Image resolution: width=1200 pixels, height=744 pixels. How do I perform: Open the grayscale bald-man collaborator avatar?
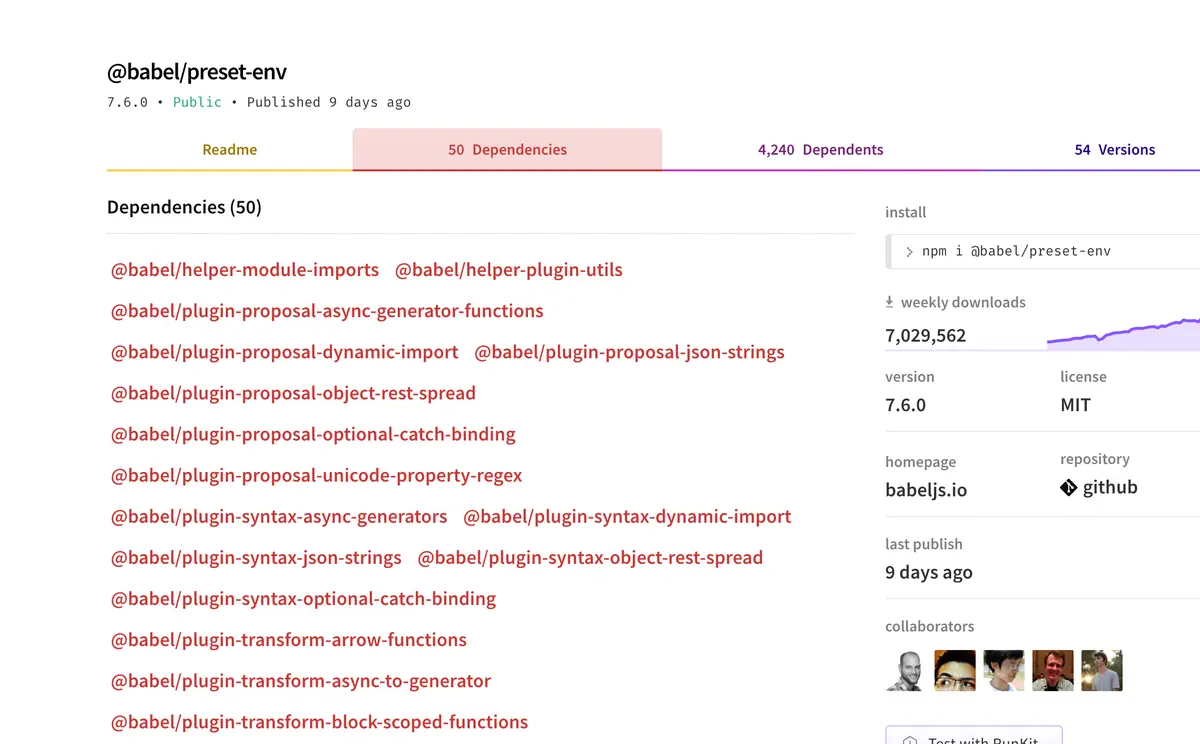click(x=905, y=670)
